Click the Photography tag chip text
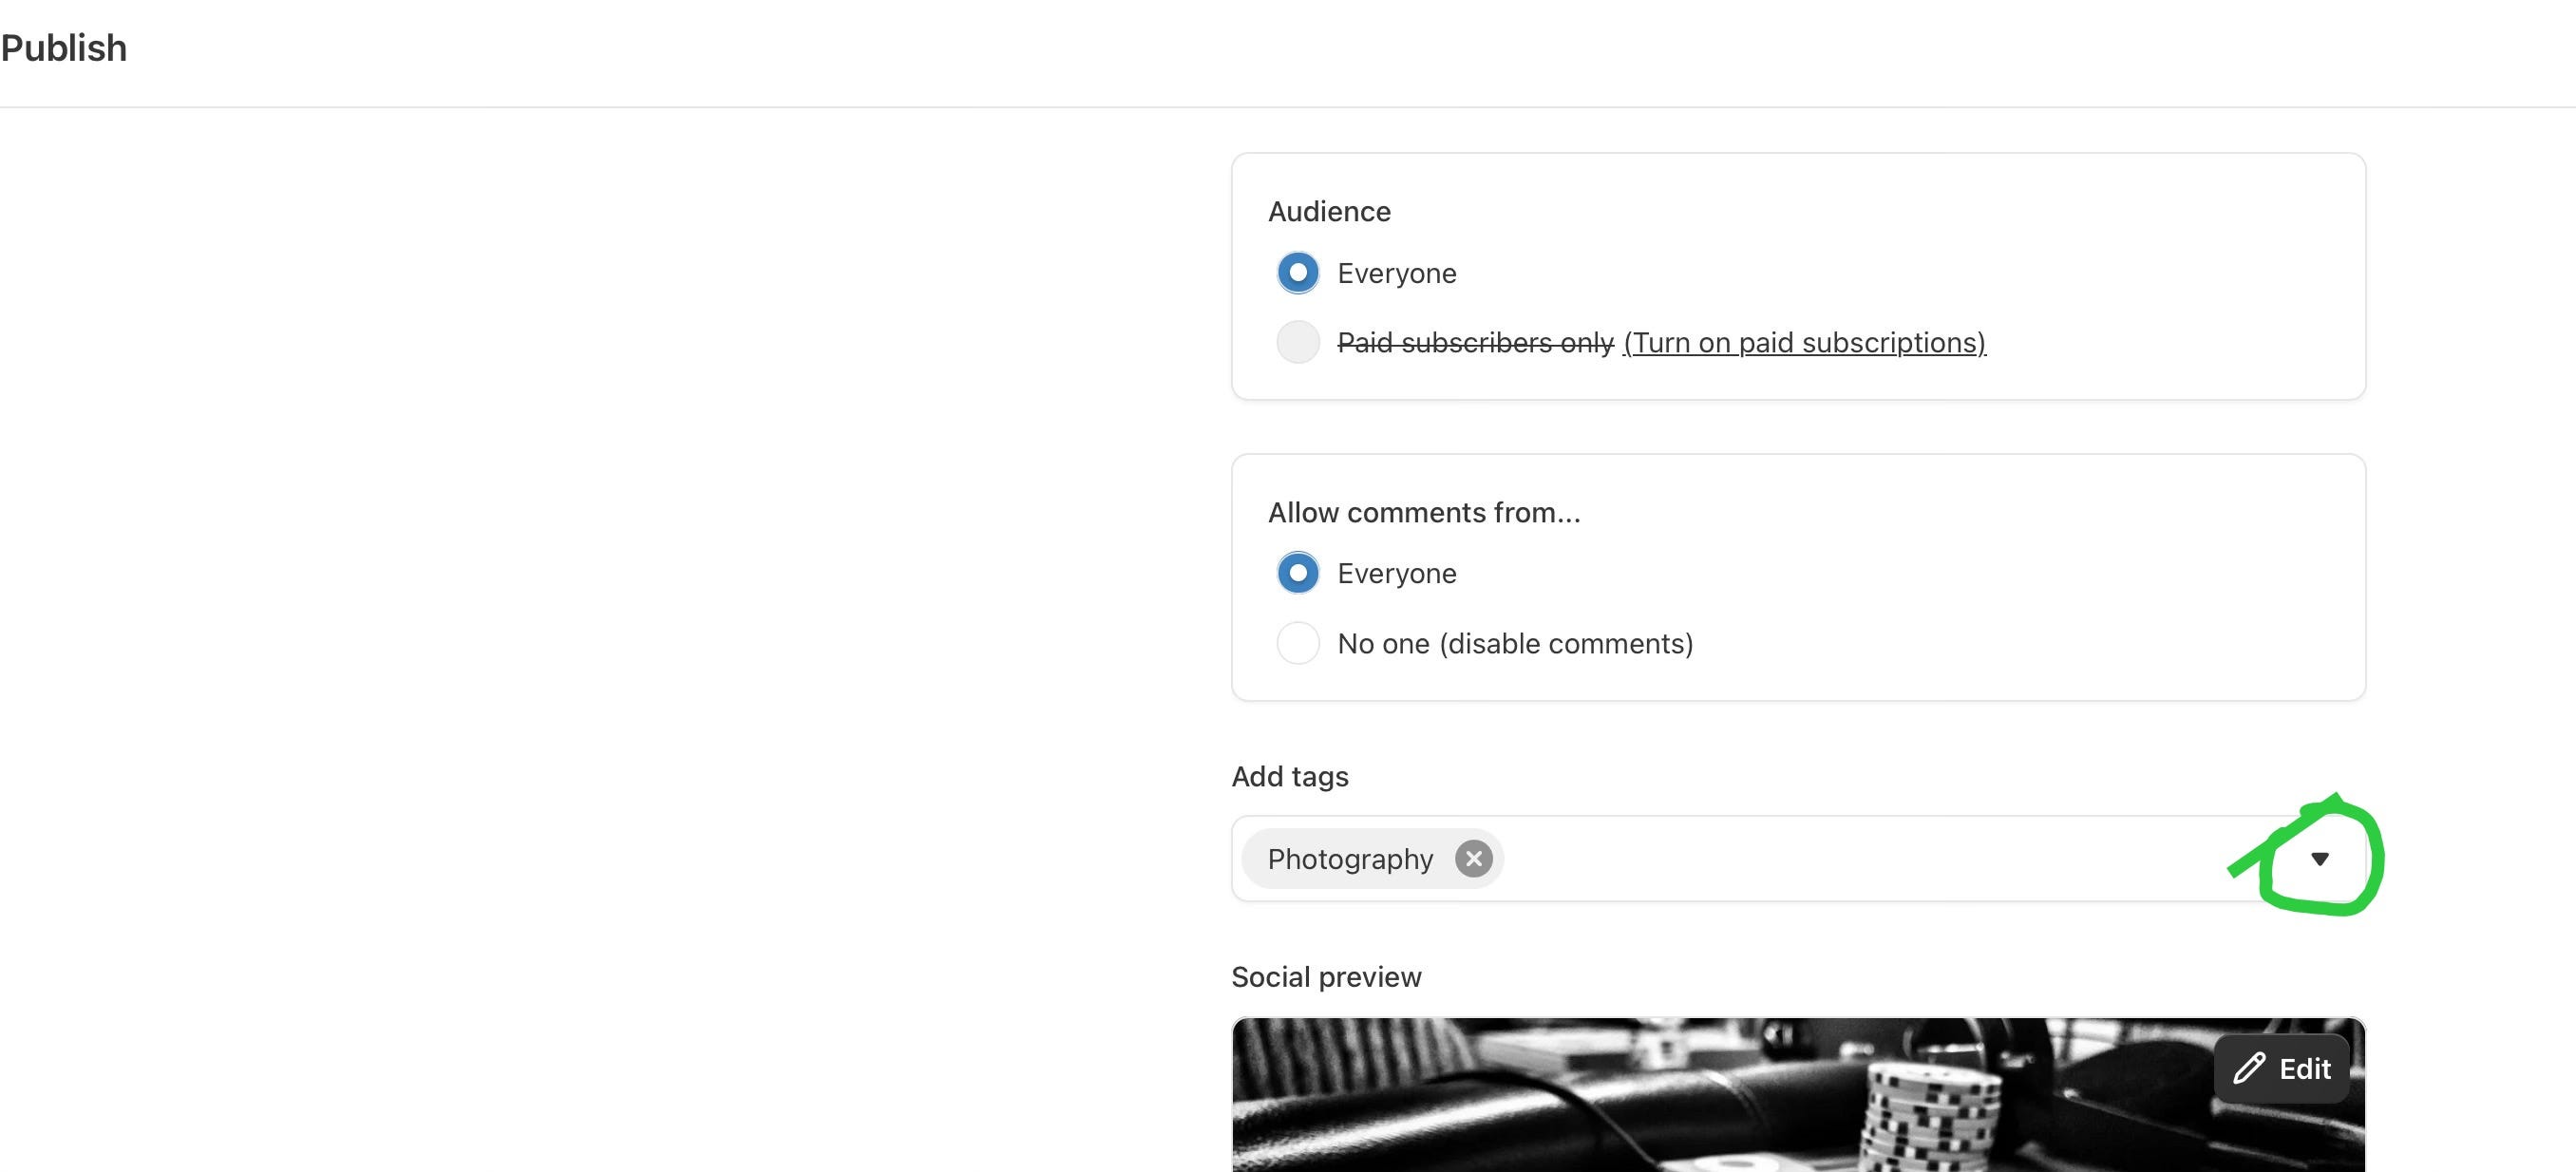 click(x=1350, y=859)
